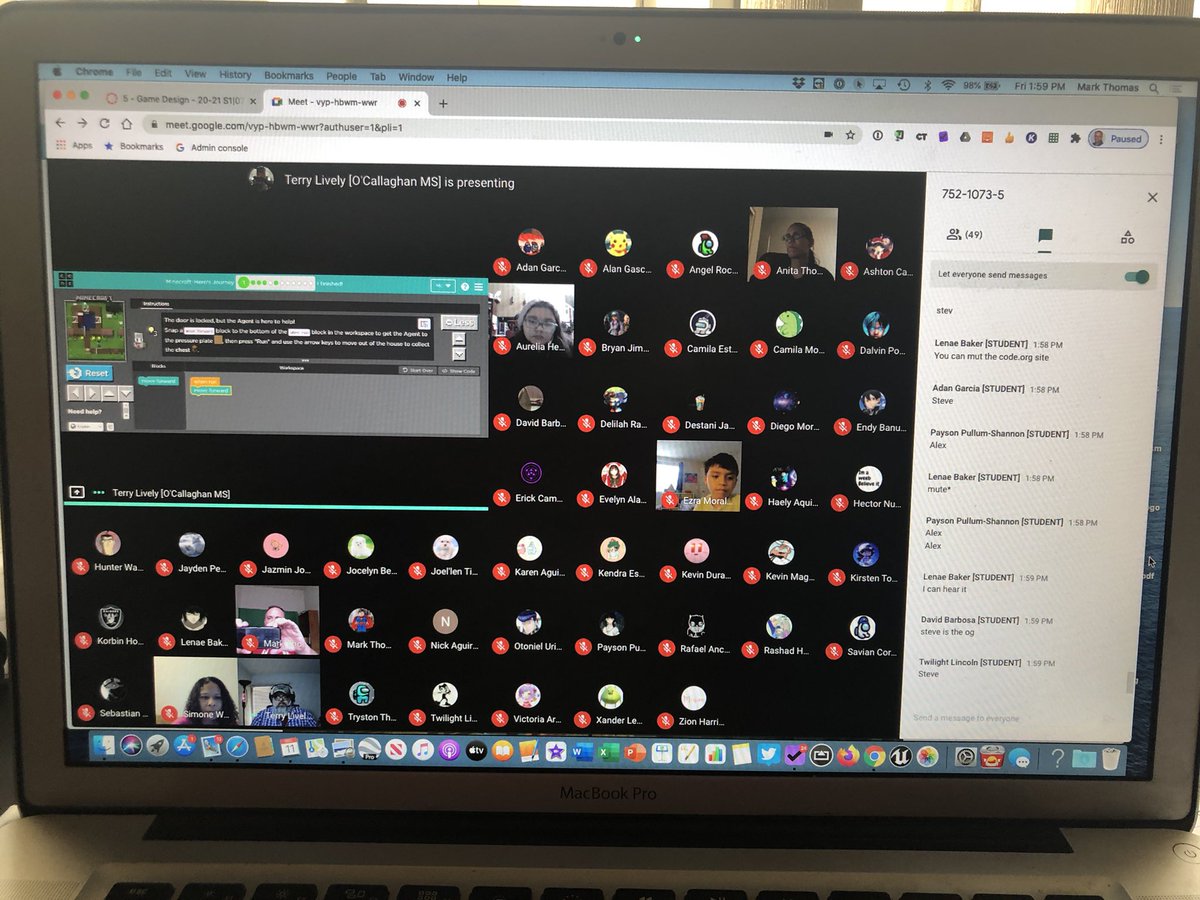Click Nick Aguir... avatar with letter N
Viewport: 1200px width, 900px height.
[444, 621]
